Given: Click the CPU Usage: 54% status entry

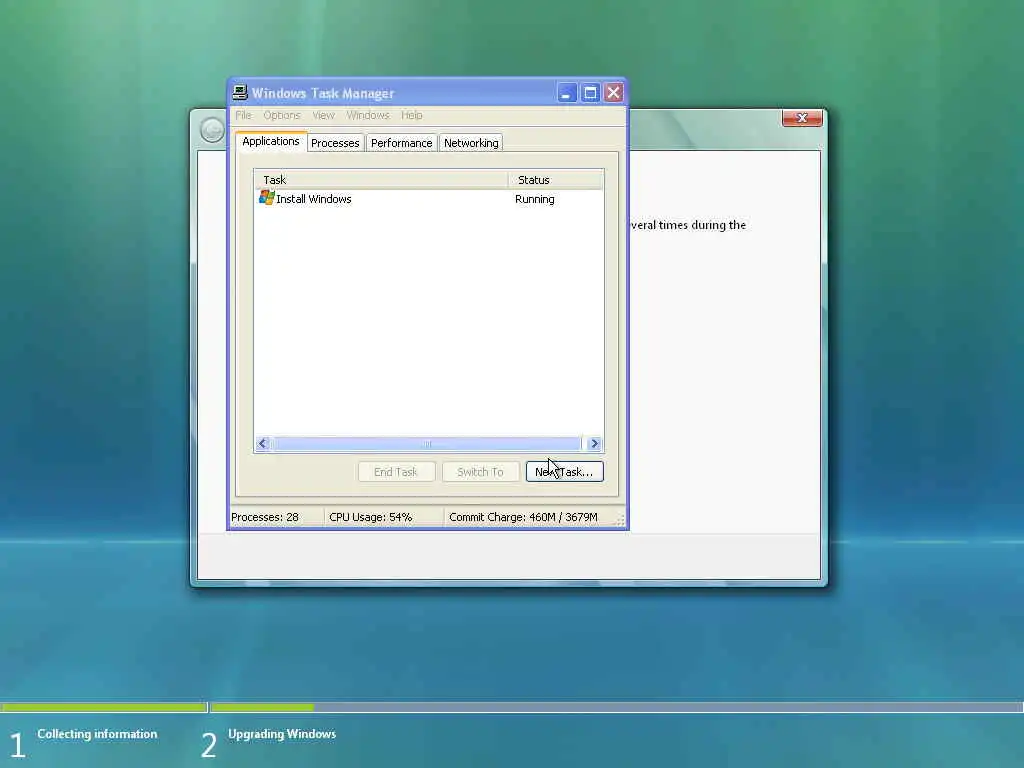Looking at the screenshot, I should pos(383,517).
